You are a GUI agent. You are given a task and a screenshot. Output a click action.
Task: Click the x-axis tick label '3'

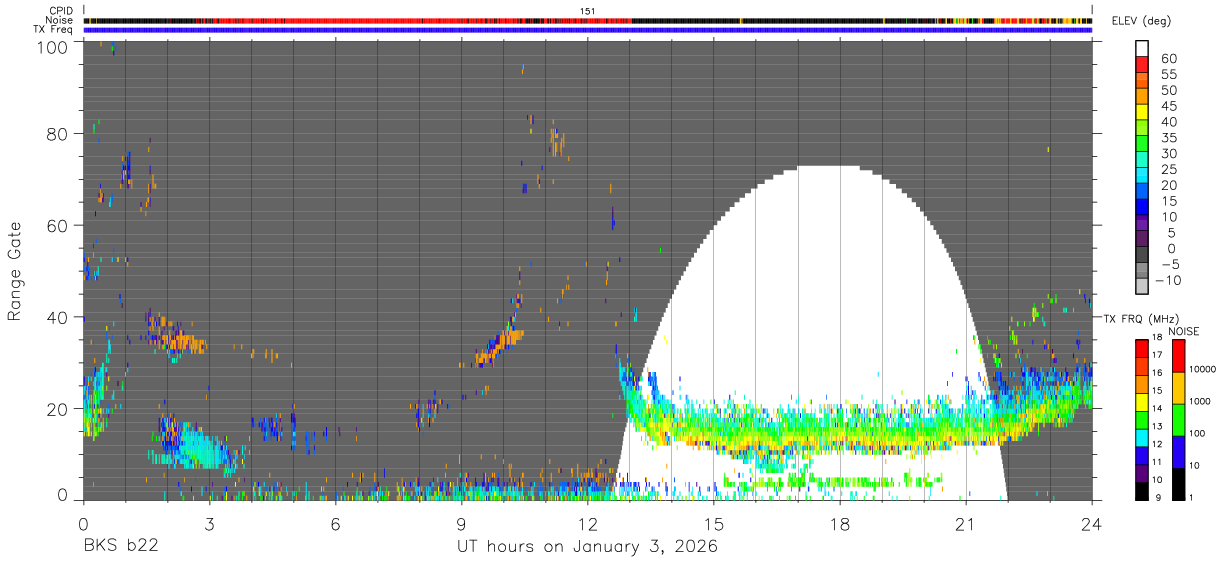[x=209, y=523]
